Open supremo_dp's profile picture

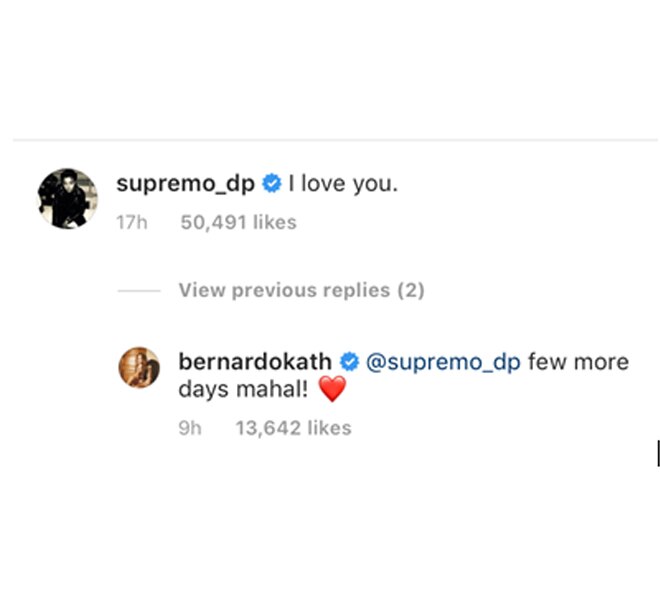pyautogui.click(x=68, y=198)
